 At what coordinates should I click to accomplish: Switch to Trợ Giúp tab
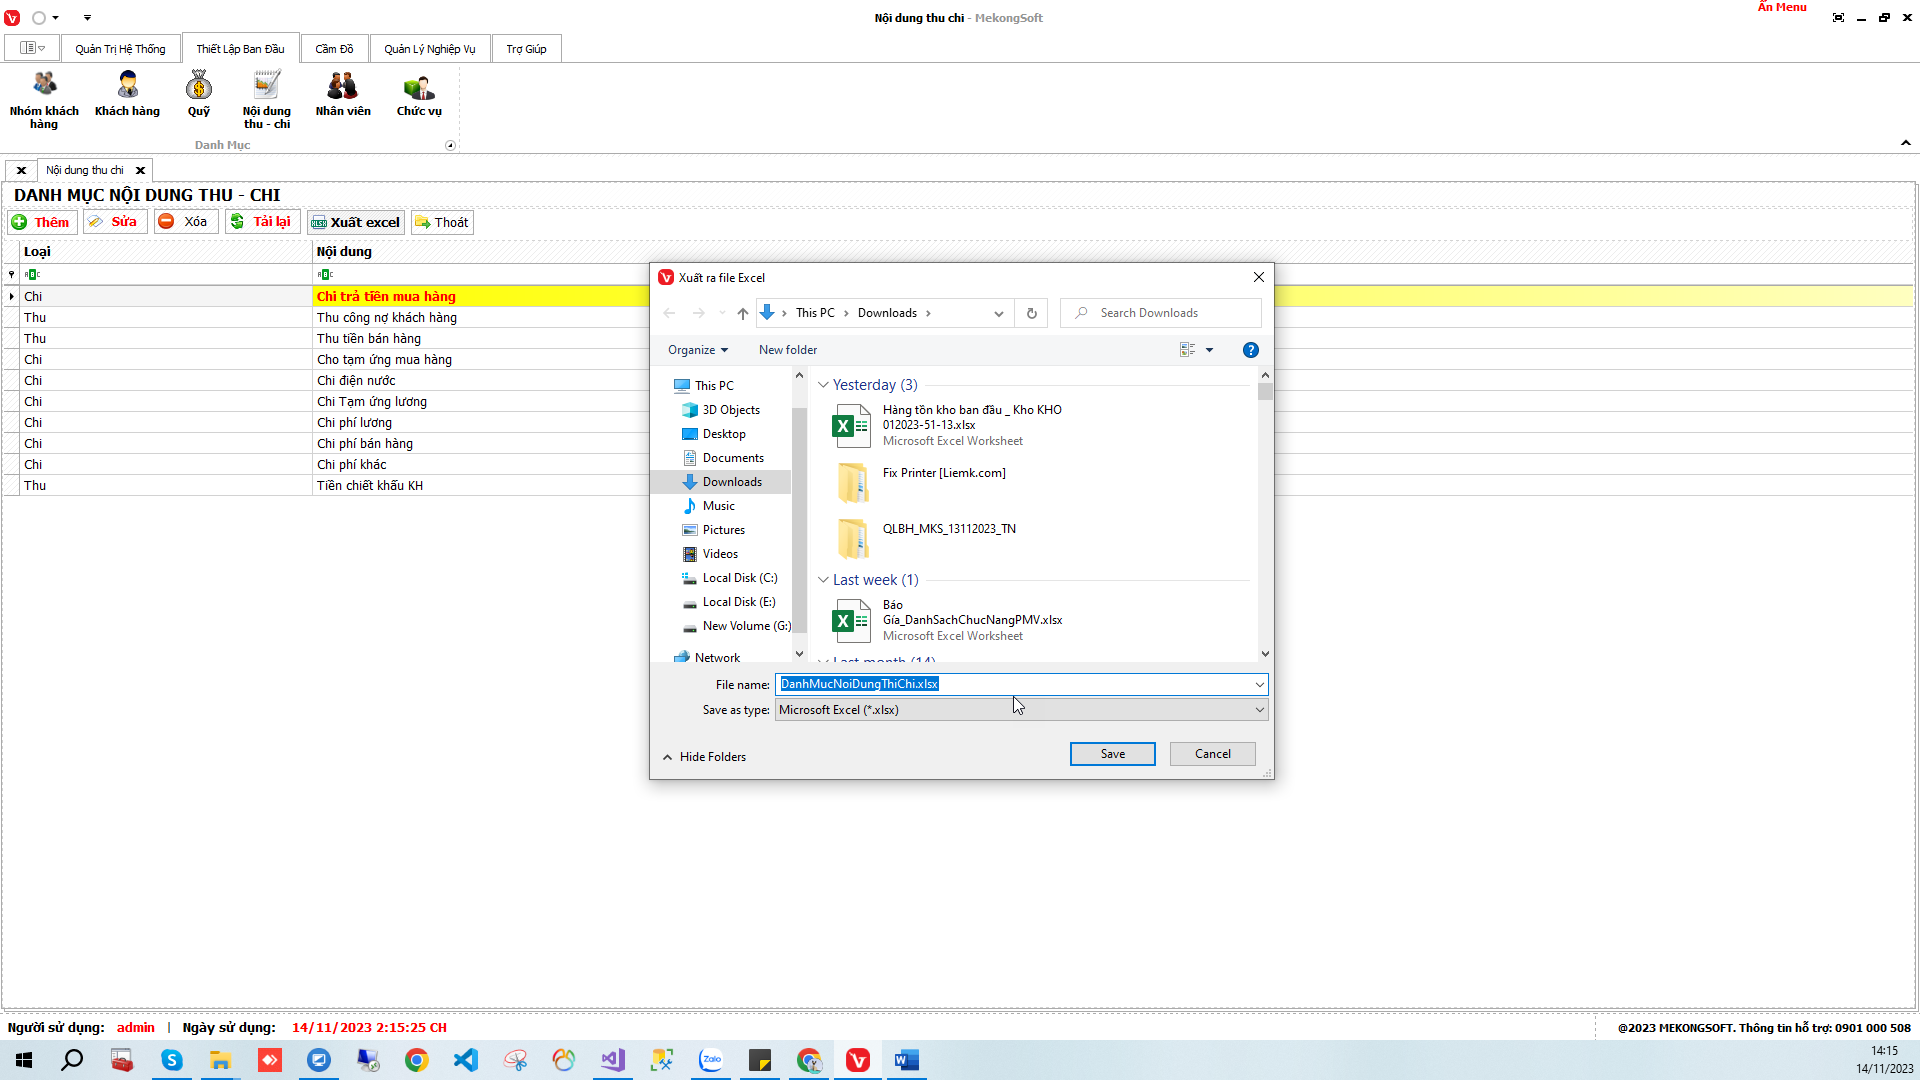pyautogui.click(x=526, y=49)
